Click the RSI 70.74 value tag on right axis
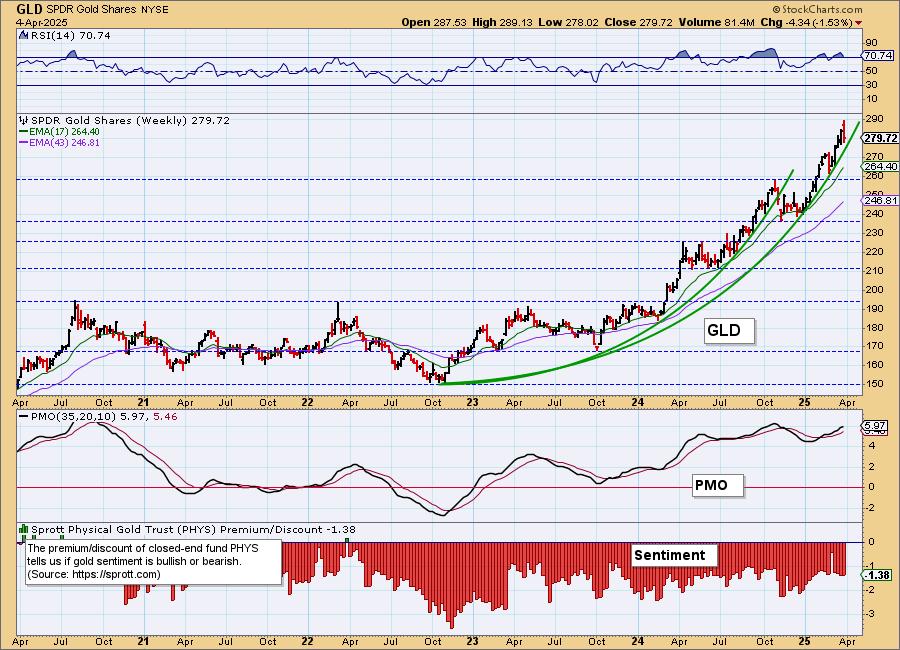This screenshot has width=900, height=650. pos(878,56)
